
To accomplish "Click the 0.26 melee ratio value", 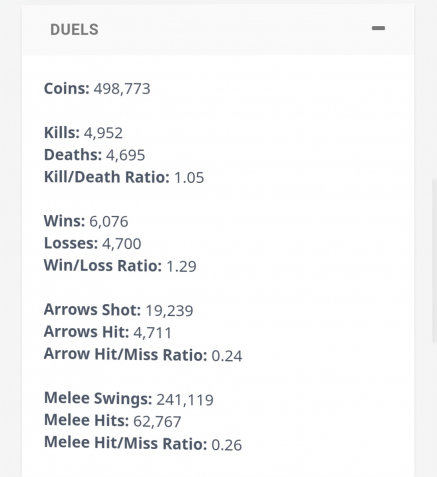I will (x=227, y=444).
